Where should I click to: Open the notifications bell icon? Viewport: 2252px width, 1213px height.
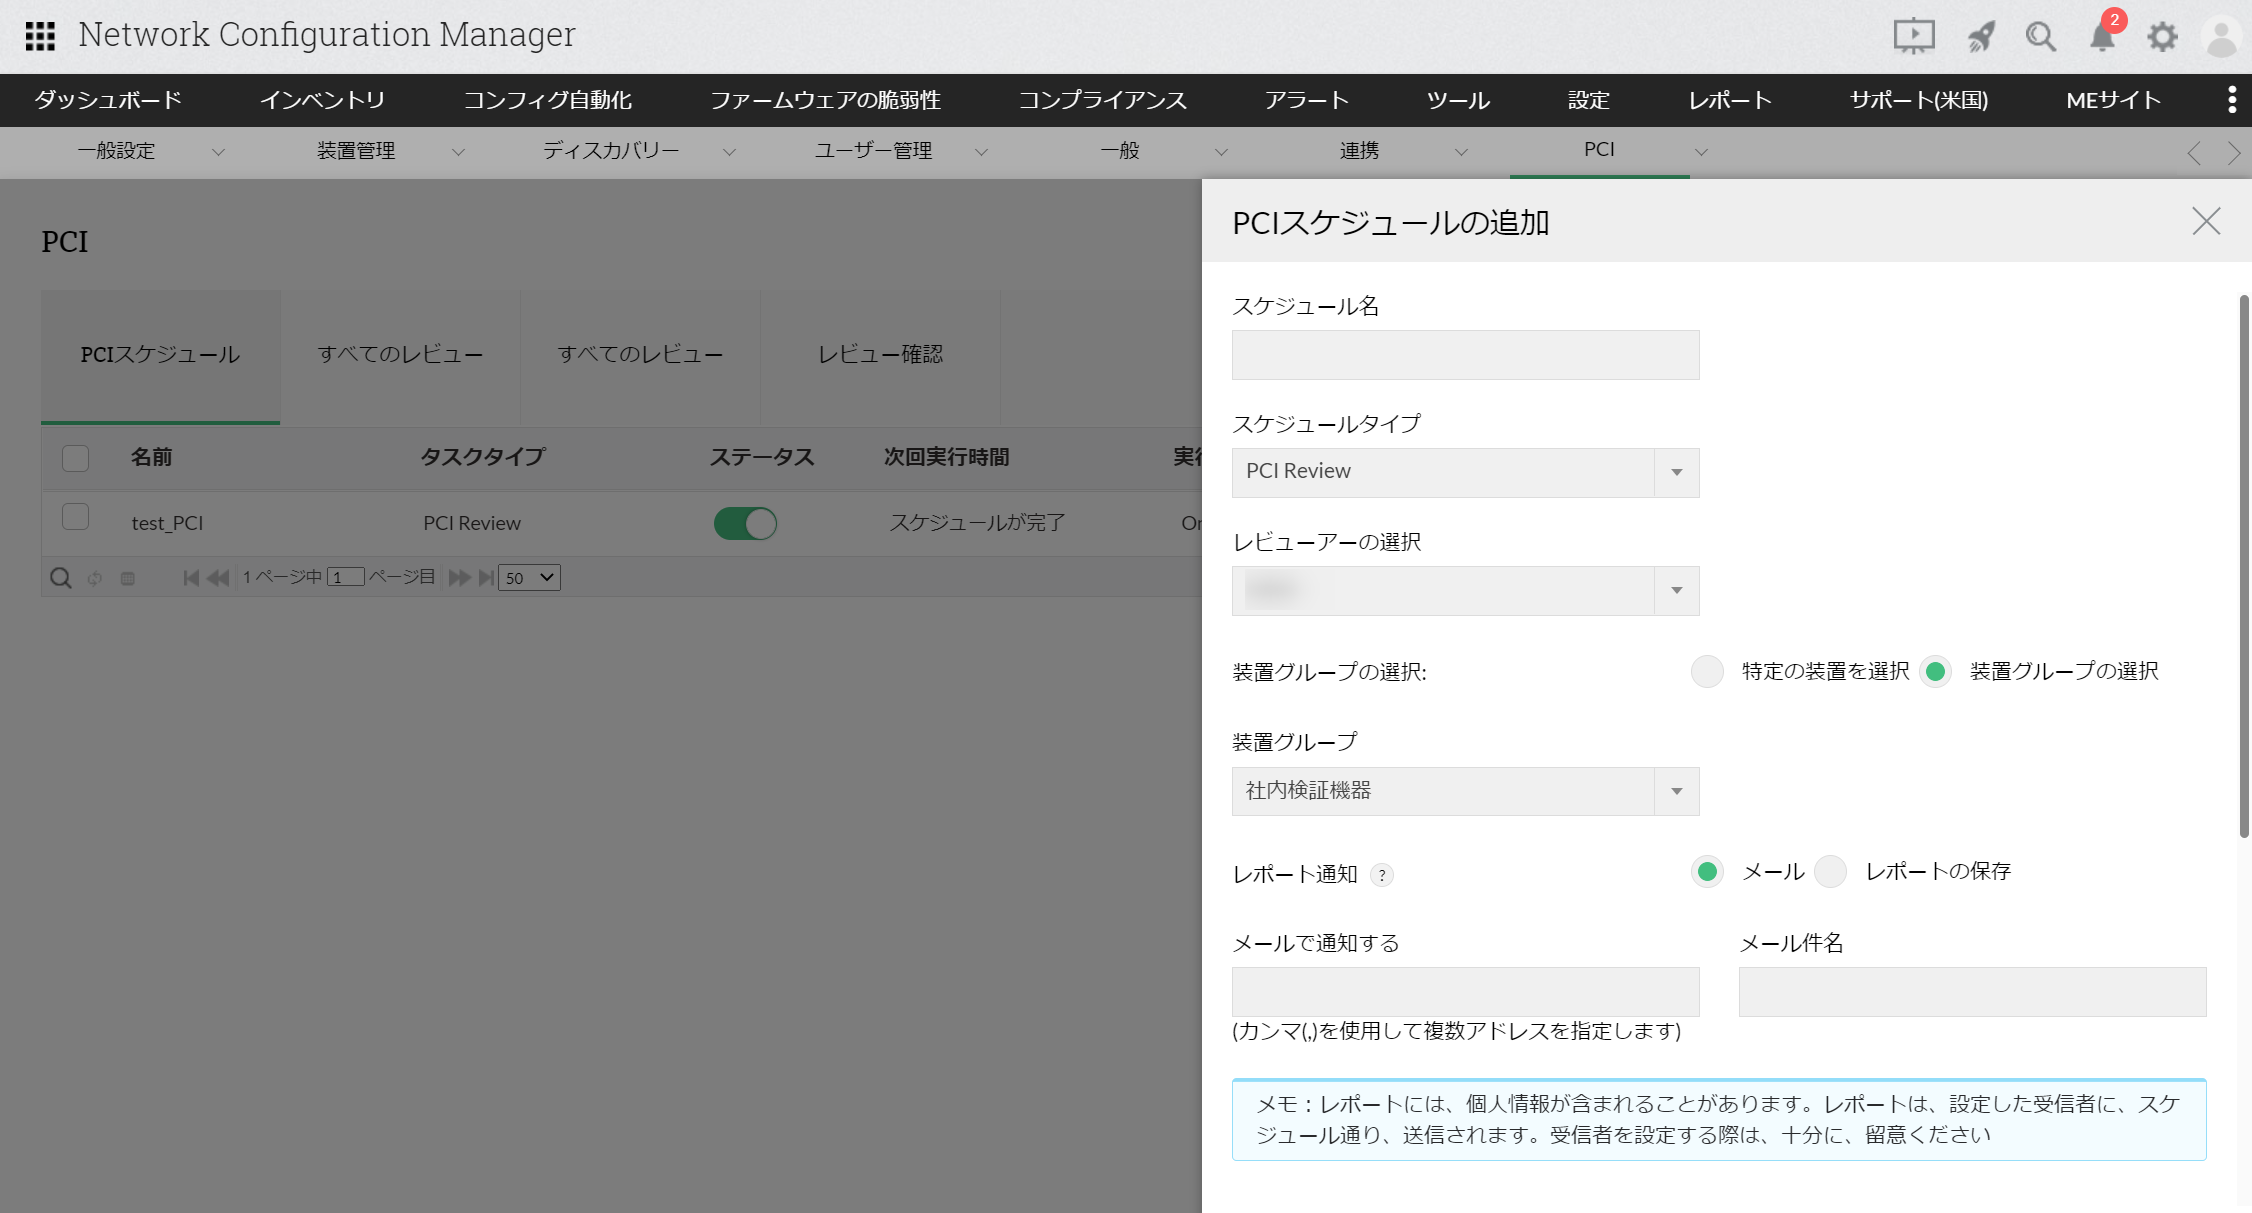[2102, 38]
